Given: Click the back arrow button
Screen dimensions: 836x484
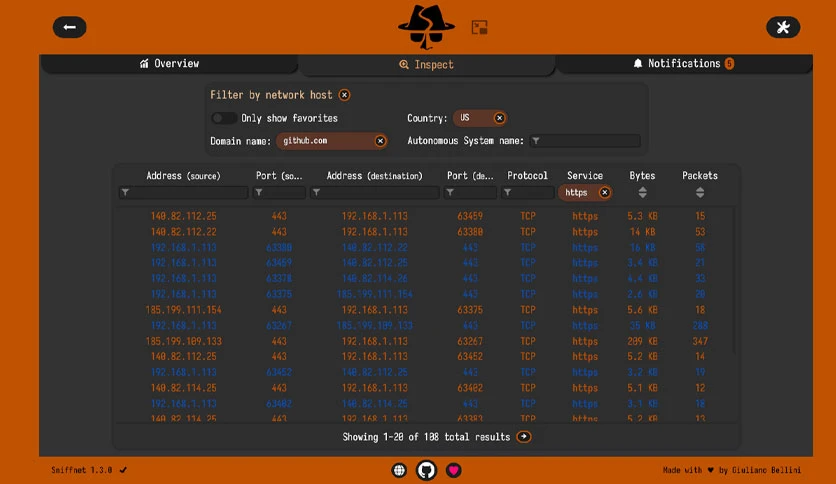Looking at the screenshot, I should point(69,27).
